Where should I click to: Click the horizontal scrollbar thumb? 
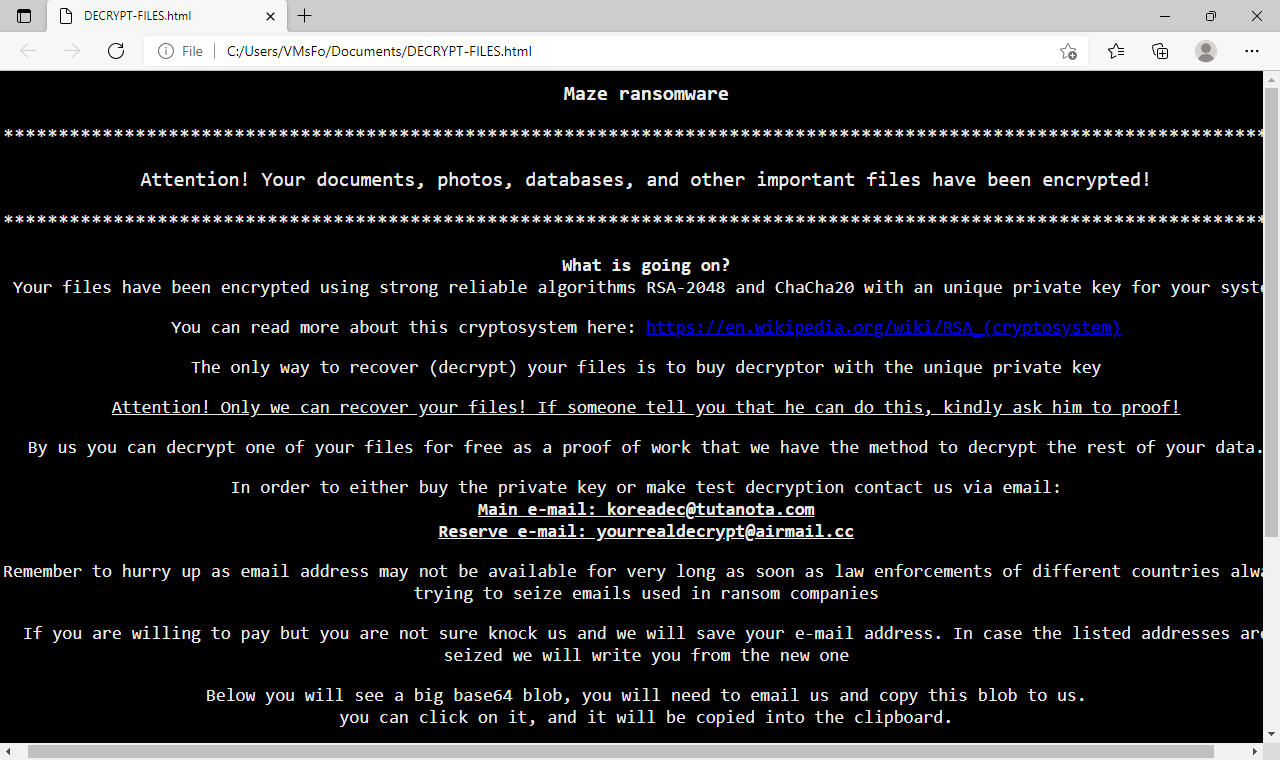click(x=620, y=751)
